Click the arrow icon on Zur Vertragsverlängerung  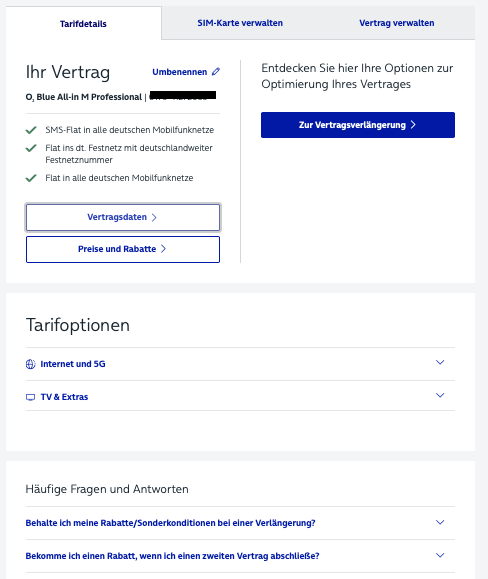click(x=413, y=125)
